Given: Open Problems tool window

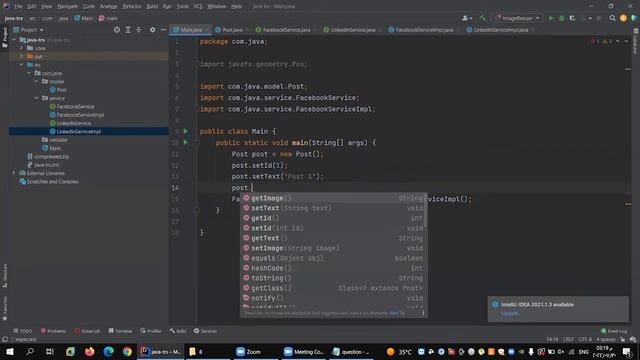Looking at the screenshot, I should pyautogui.click(x=53, y=331).
